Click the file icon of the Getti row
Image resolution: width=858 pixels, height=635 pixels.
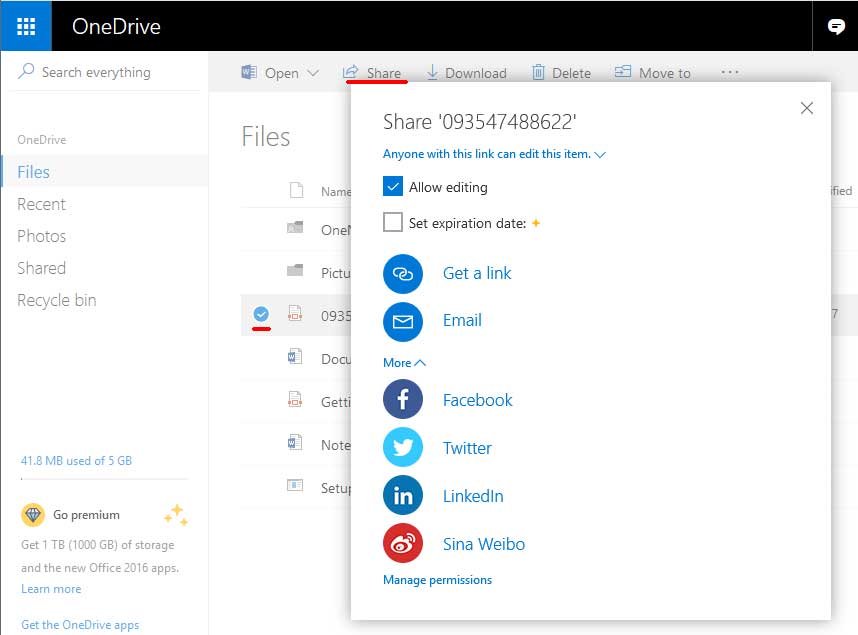295,399
